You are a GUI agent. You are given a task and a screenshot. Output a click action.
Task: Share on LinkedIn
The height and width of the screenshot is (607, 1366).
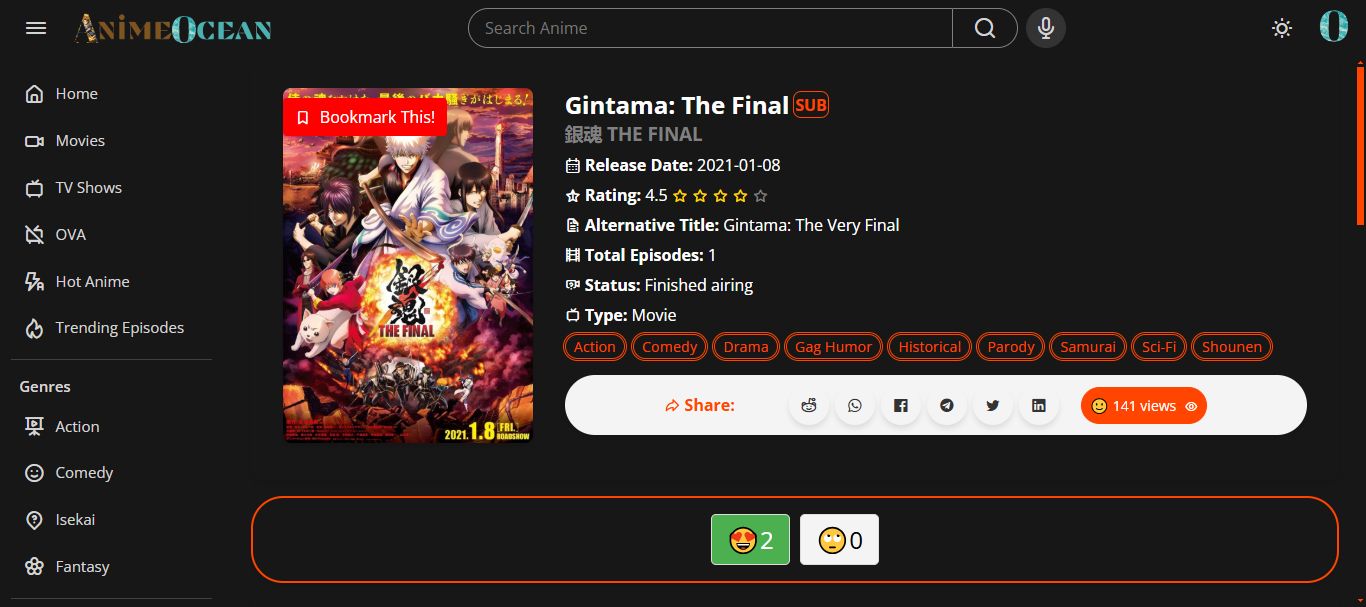point(1039,405)
